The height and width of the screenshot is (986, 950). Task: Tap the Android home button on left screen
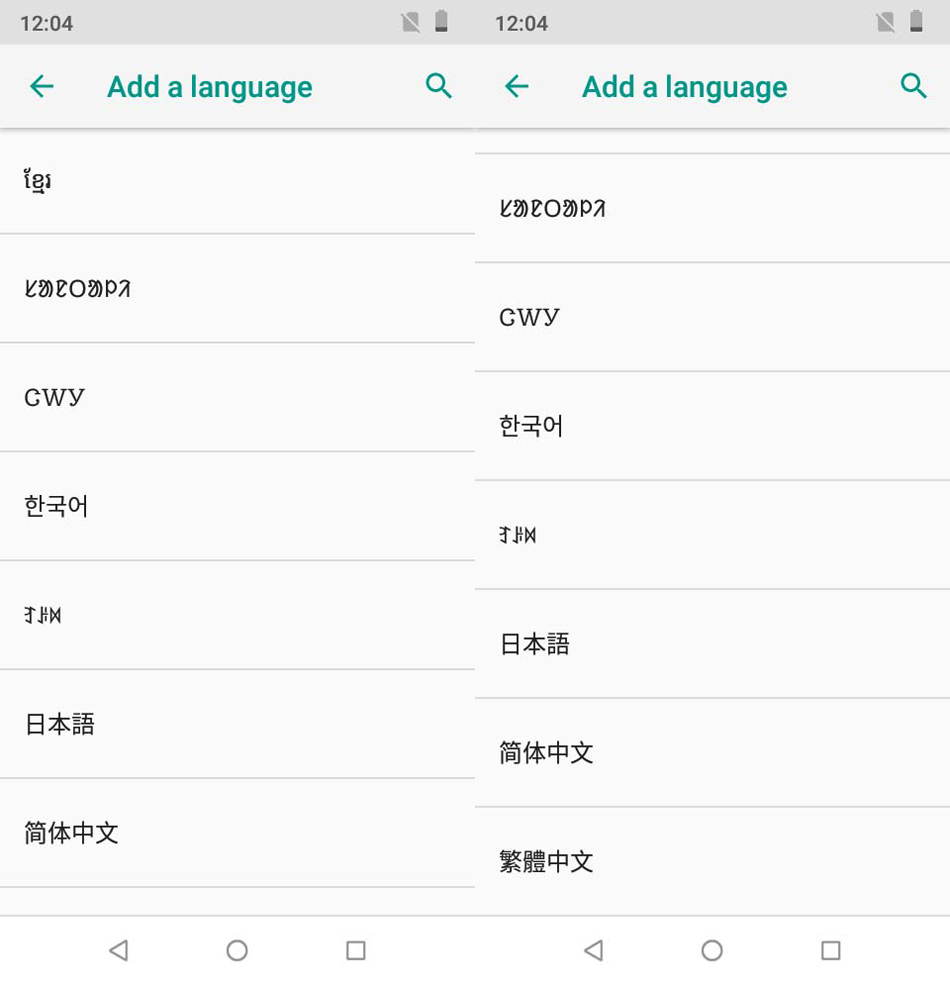[237, 950]
